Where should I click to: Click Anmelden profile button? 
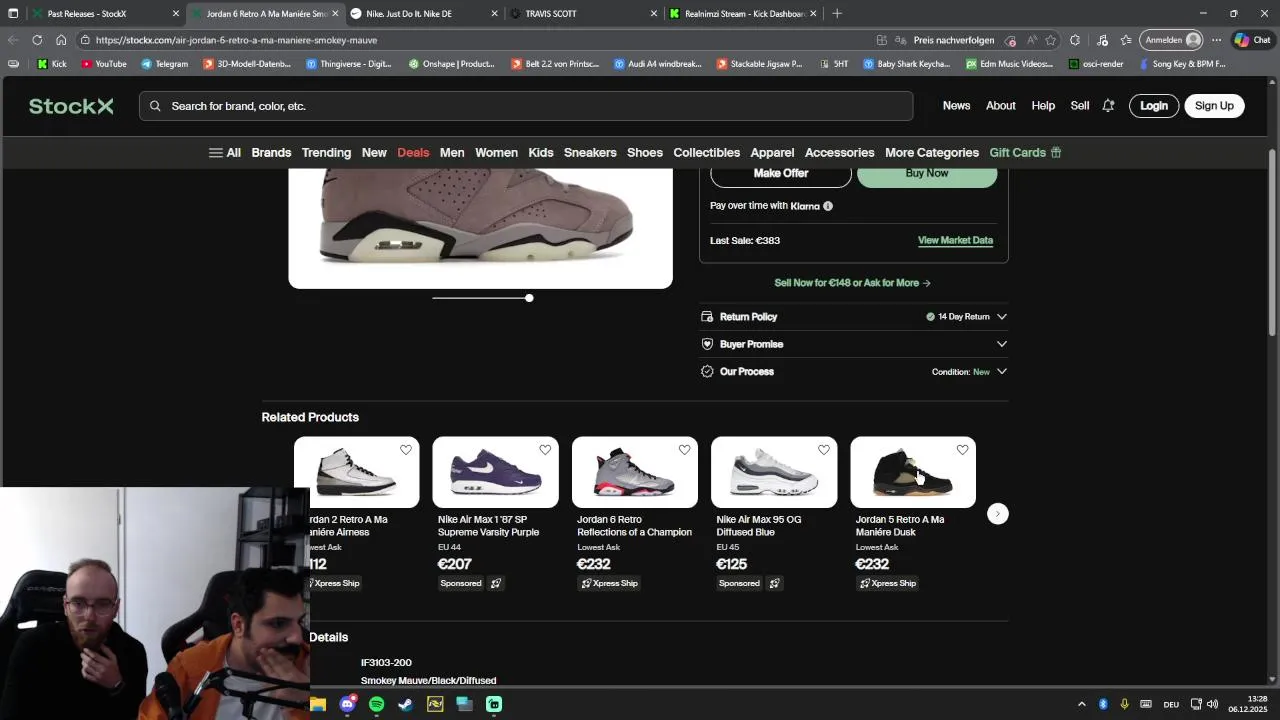[1172, 40]
